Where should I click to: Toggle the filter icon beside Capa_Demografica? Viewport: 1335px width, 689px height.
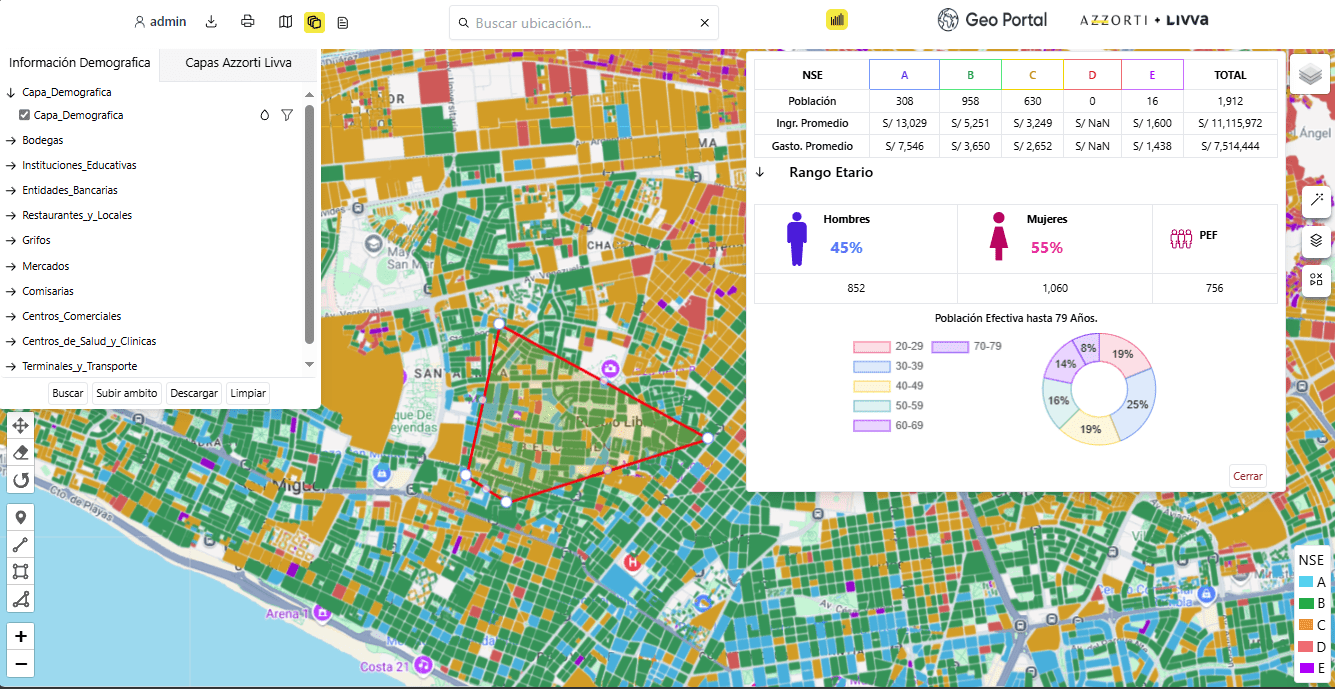(x=287, y=115)
